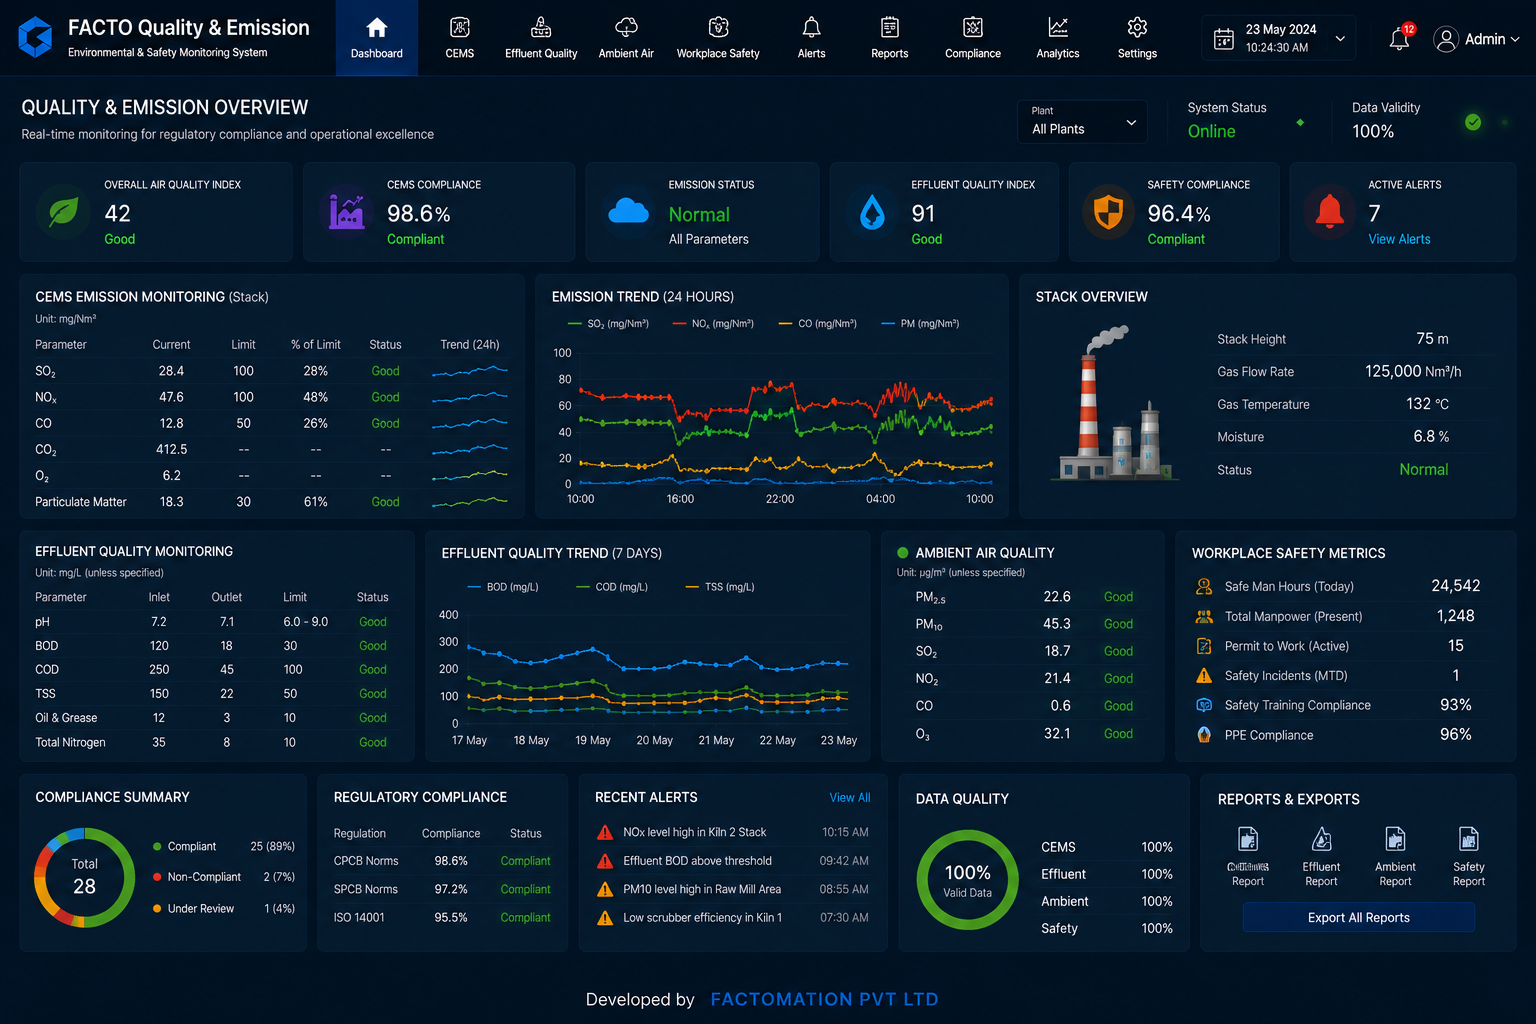This screenshot has width=1536, height=1024.
Task: Click the stack plant illustration
Action: [1113, 403]
